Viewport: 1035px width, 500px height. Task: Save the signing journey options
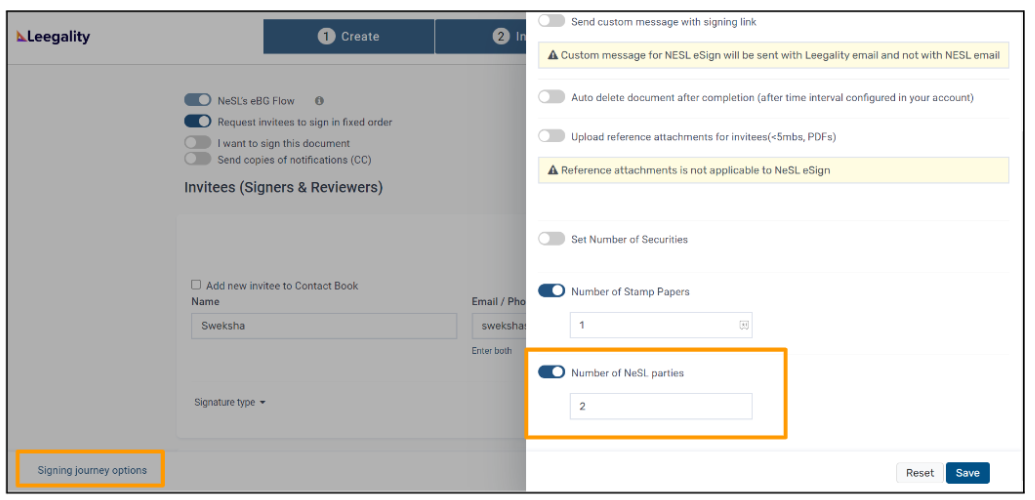[x=968, y=473]
